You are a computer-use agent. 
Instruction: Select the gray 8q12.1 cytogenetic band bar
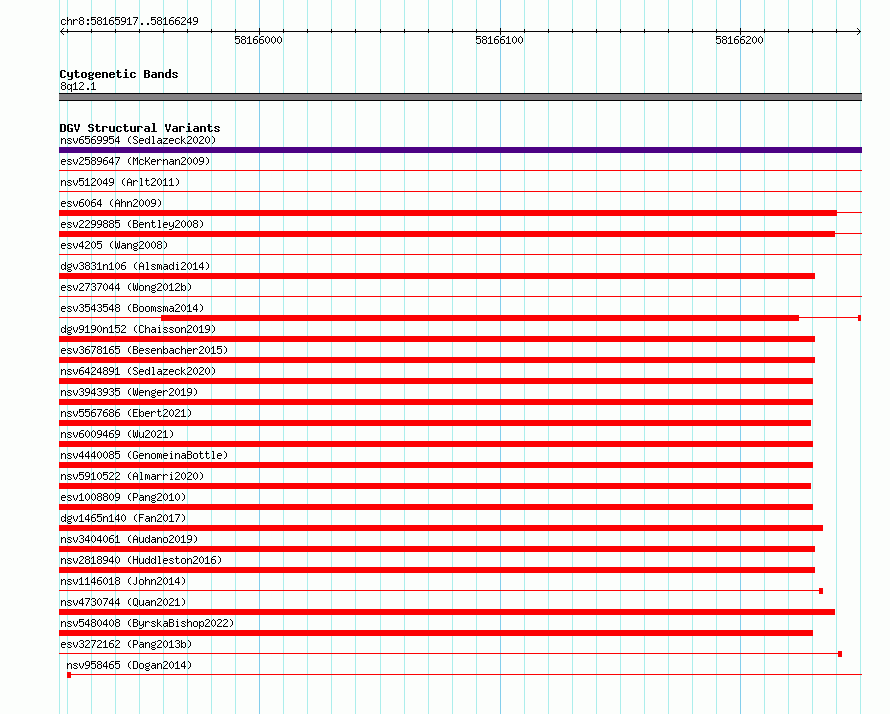click(460, 97)
